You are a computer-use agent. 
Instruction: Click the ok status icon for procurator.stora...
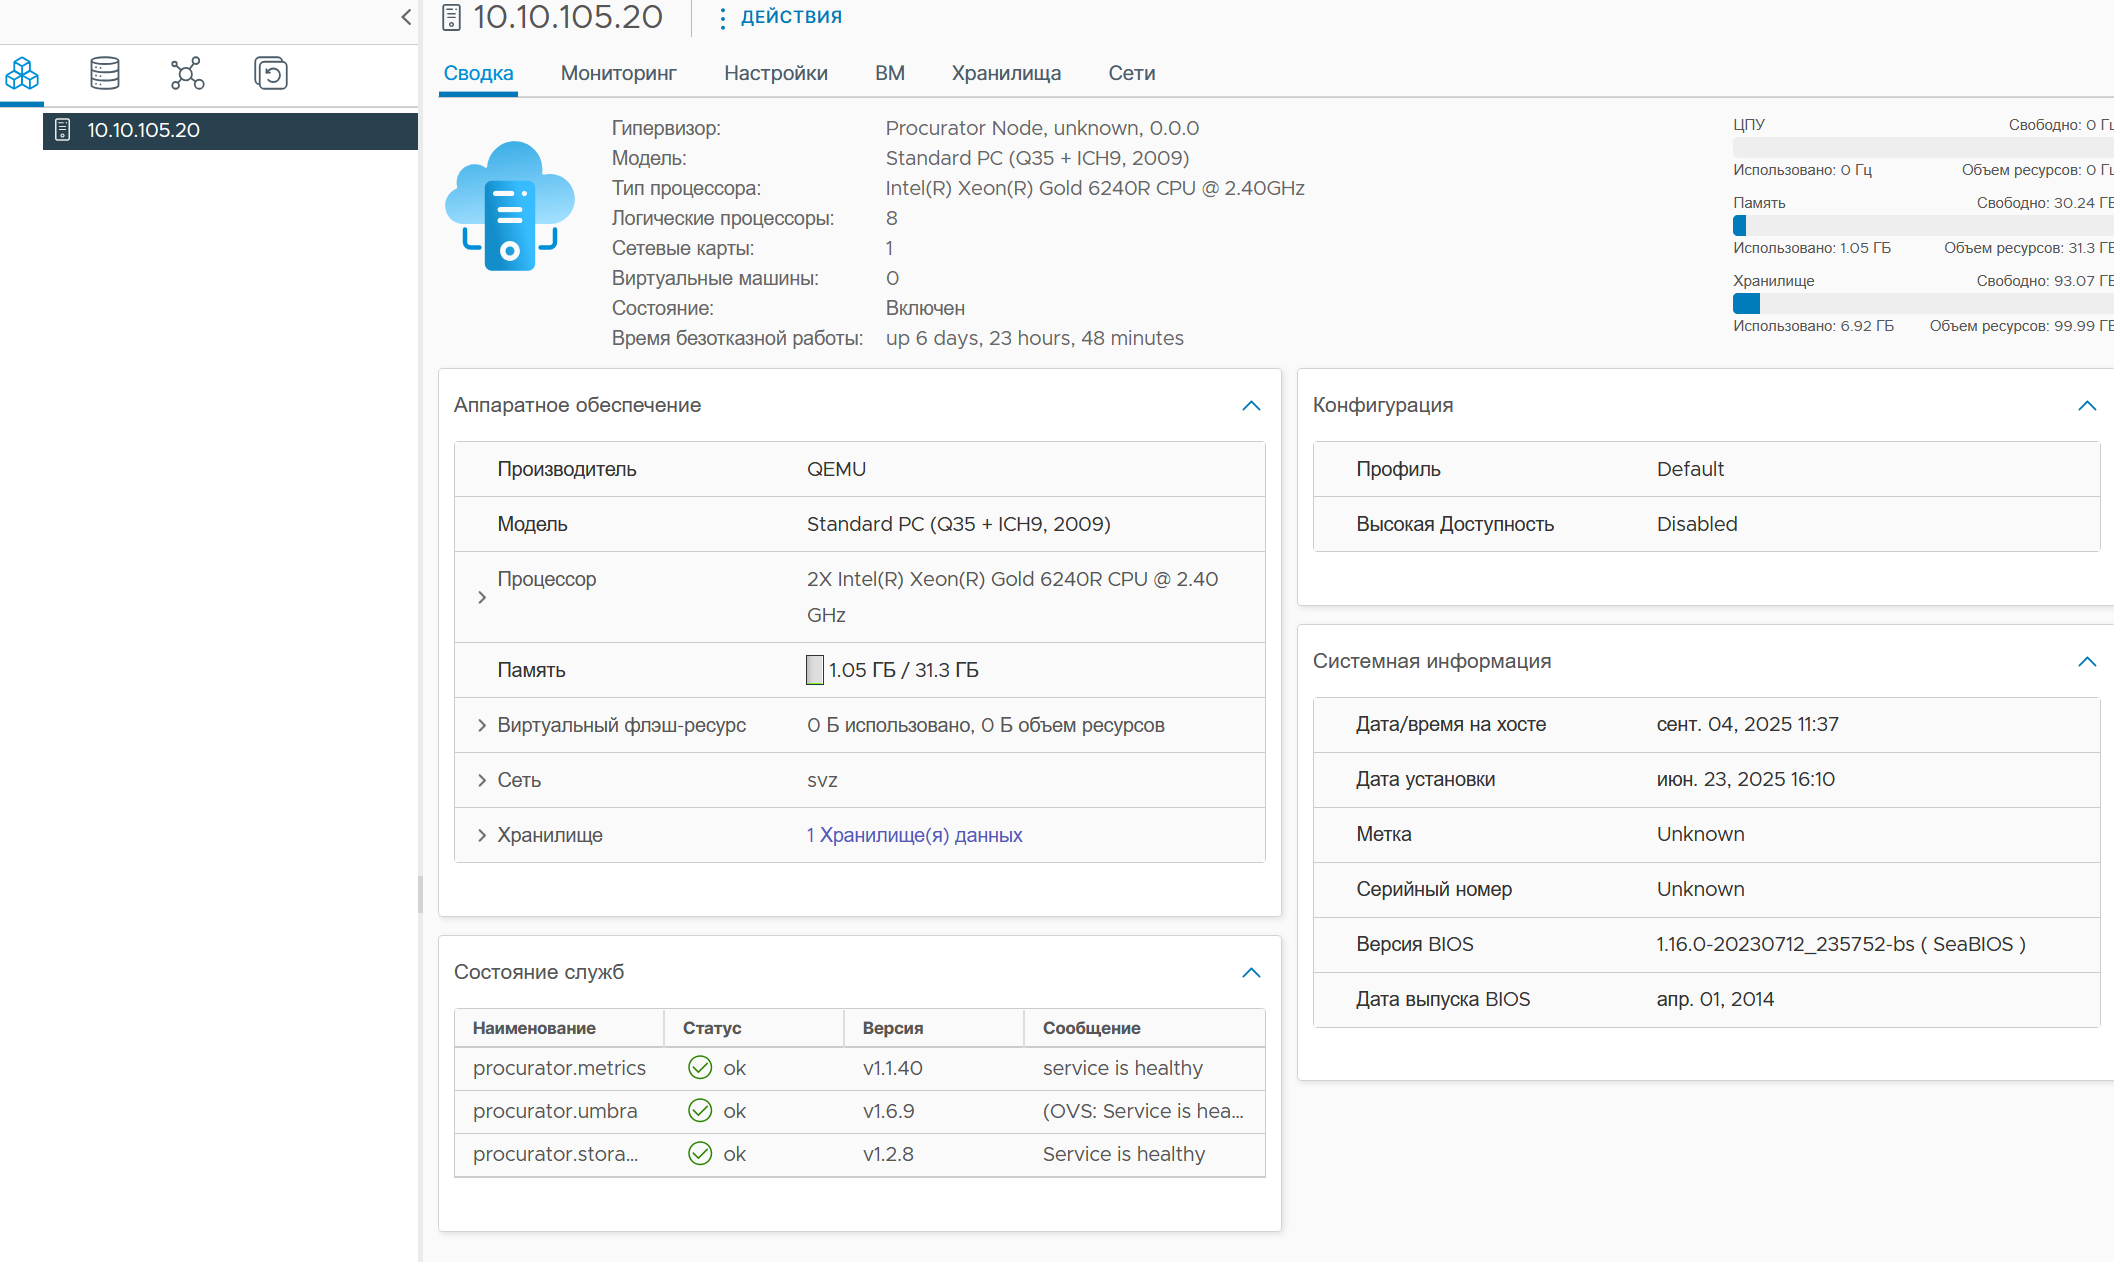click(700, 1154)
